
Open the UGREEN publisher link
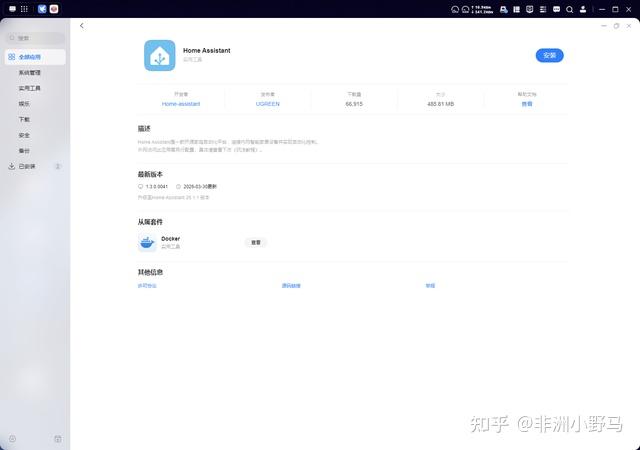click(268, 104)
